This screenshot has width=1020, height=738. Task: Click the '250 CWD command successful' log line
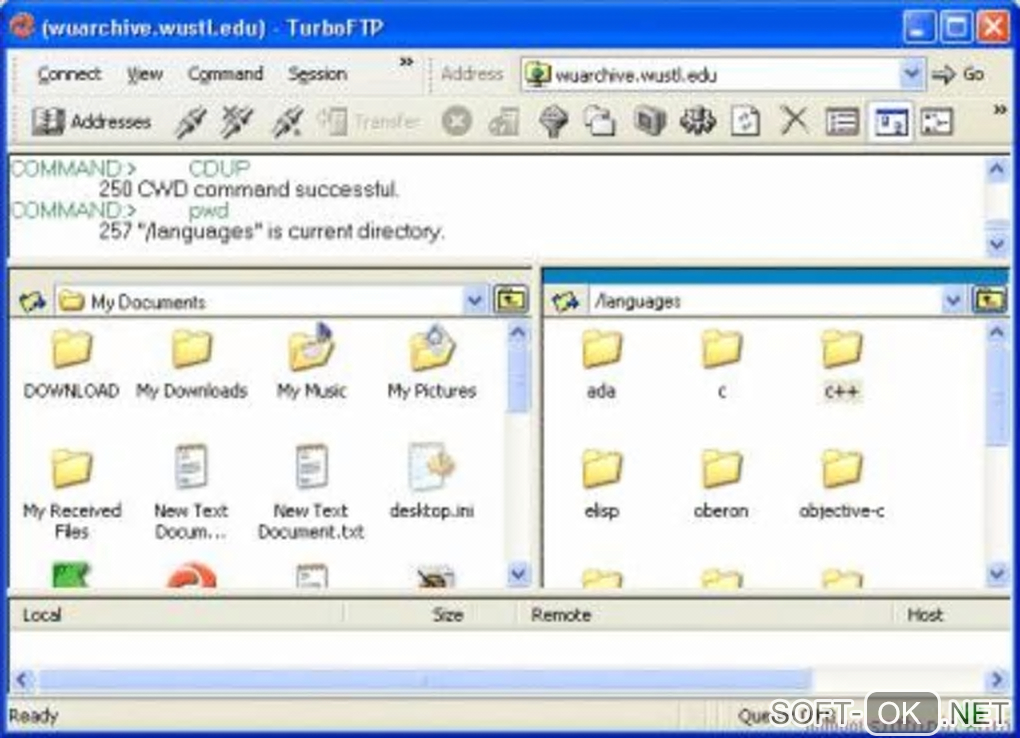coord(248,190)
